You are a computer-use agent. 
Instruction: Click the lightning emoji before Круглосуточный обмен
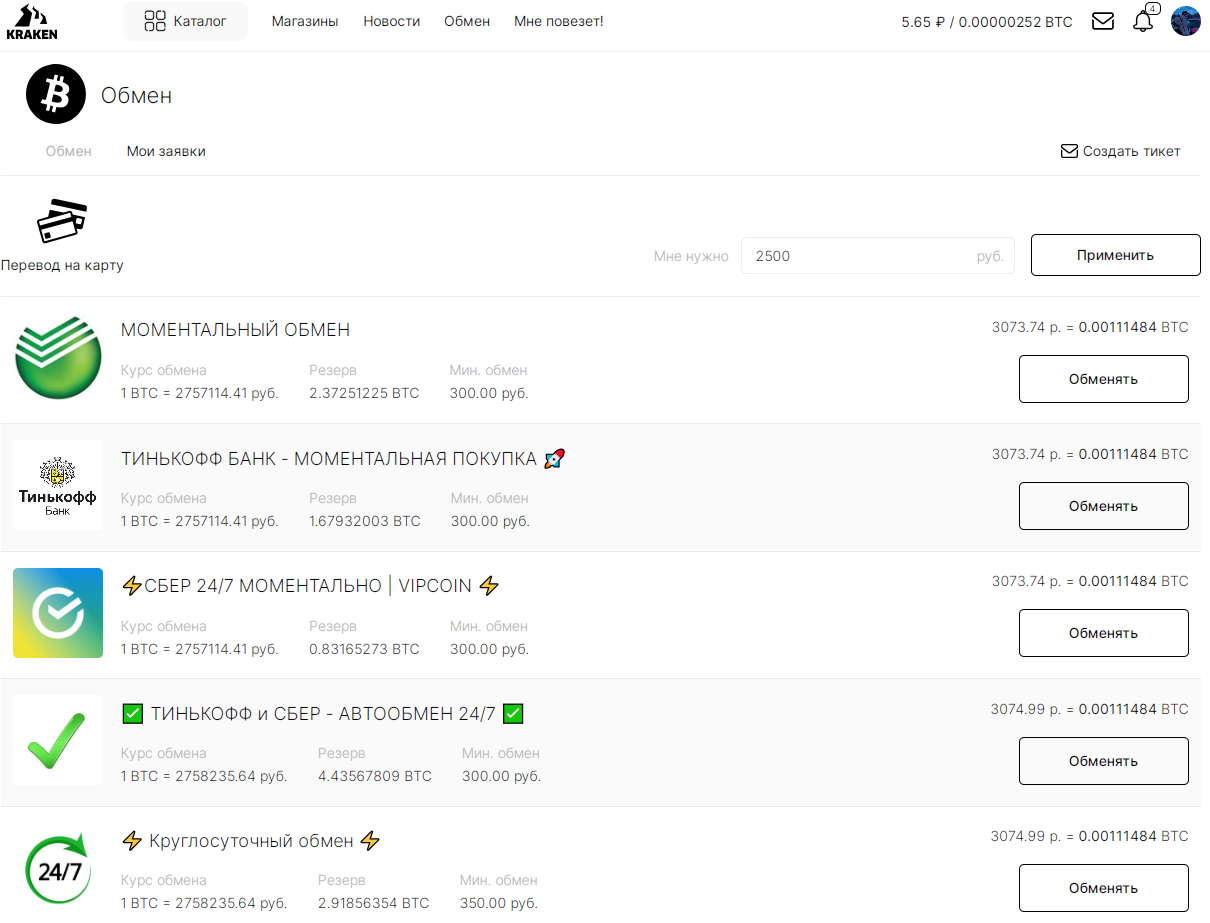[132, 841]
